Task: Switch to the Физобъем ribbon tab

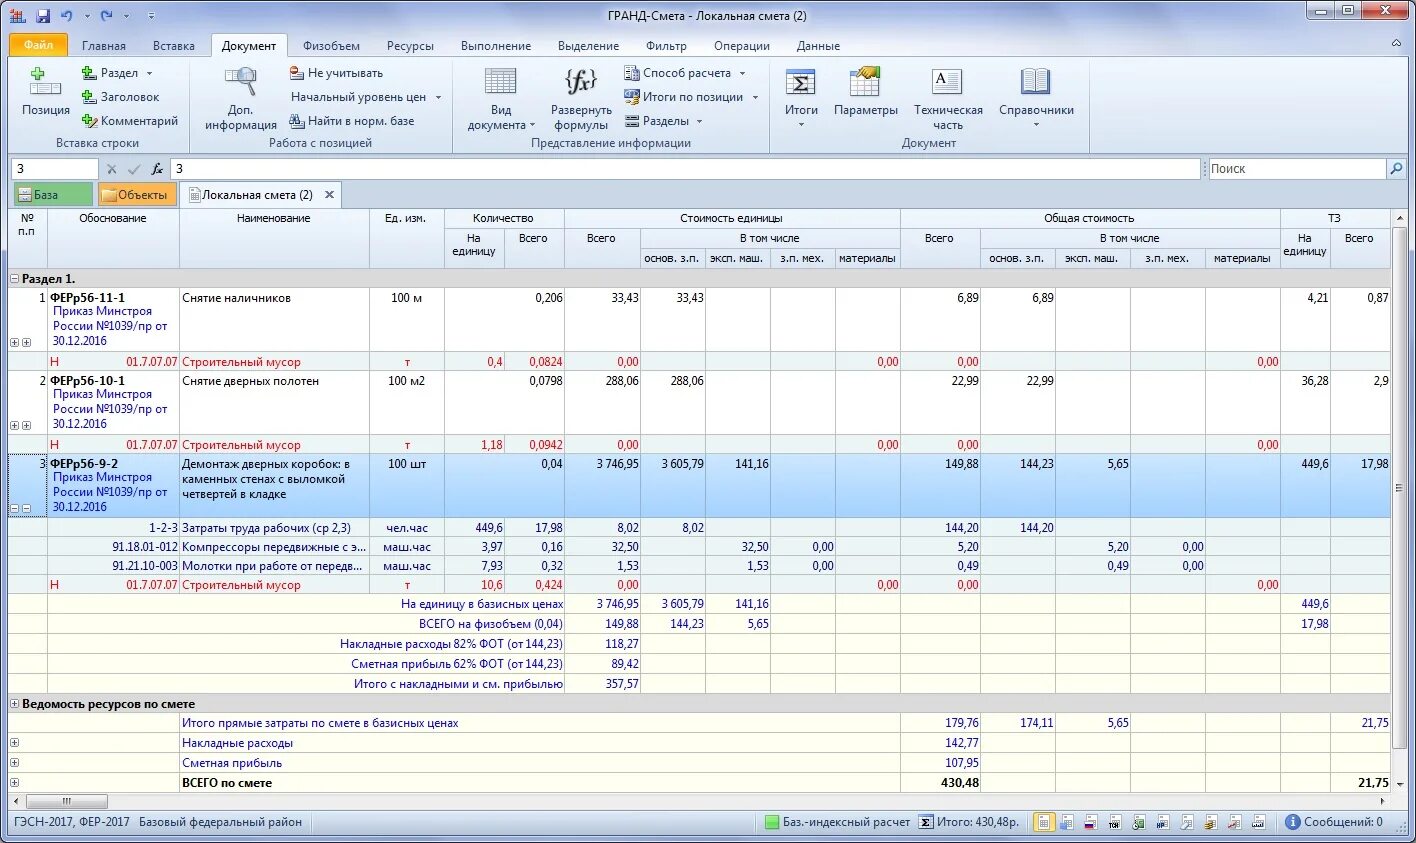Action: tap(331, 46)
